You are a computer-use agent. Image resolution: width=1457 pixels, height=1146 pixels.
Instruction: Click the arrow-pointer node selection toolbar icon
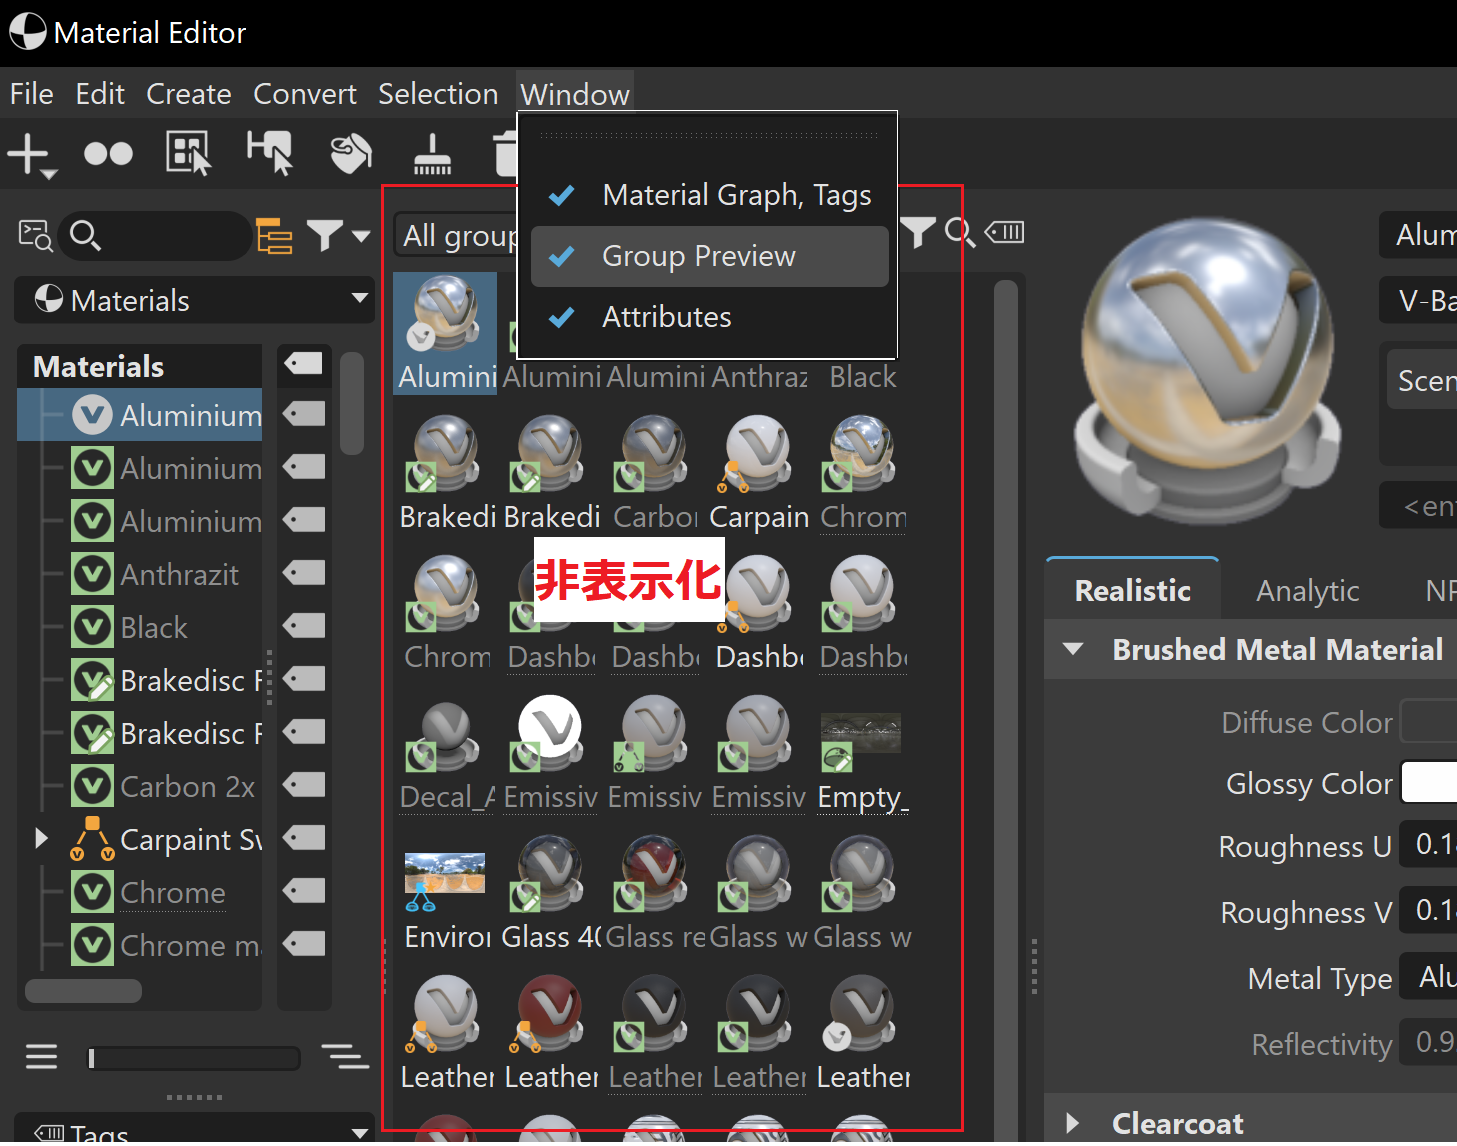pos(270,153)
